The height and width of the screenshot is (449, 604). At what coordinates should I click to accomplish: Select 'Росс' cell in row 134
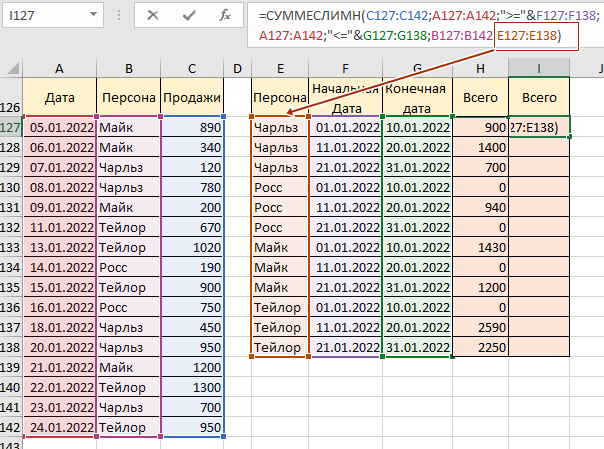coord(129,267)
